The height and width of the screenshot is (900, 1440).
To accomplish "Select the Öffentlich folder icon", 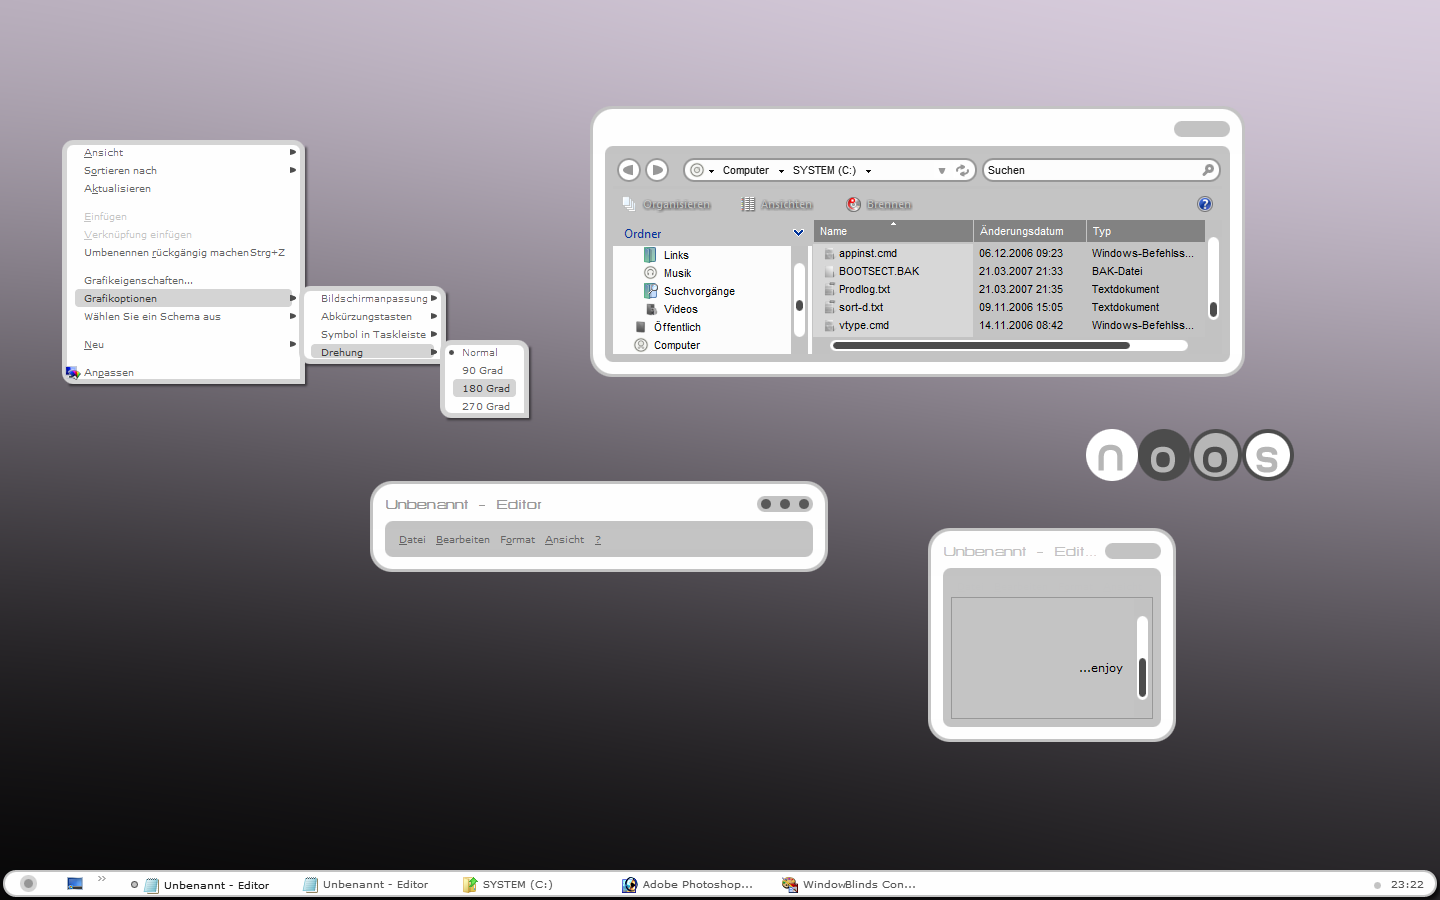I will pos(641,327).
